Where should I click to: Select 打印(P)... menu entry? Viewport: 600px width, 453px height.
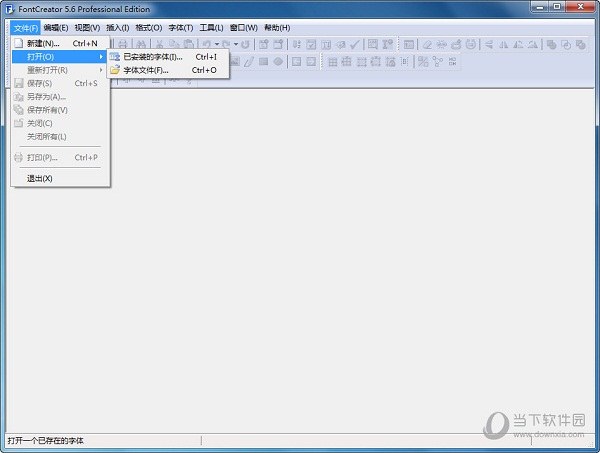(60, 157)
